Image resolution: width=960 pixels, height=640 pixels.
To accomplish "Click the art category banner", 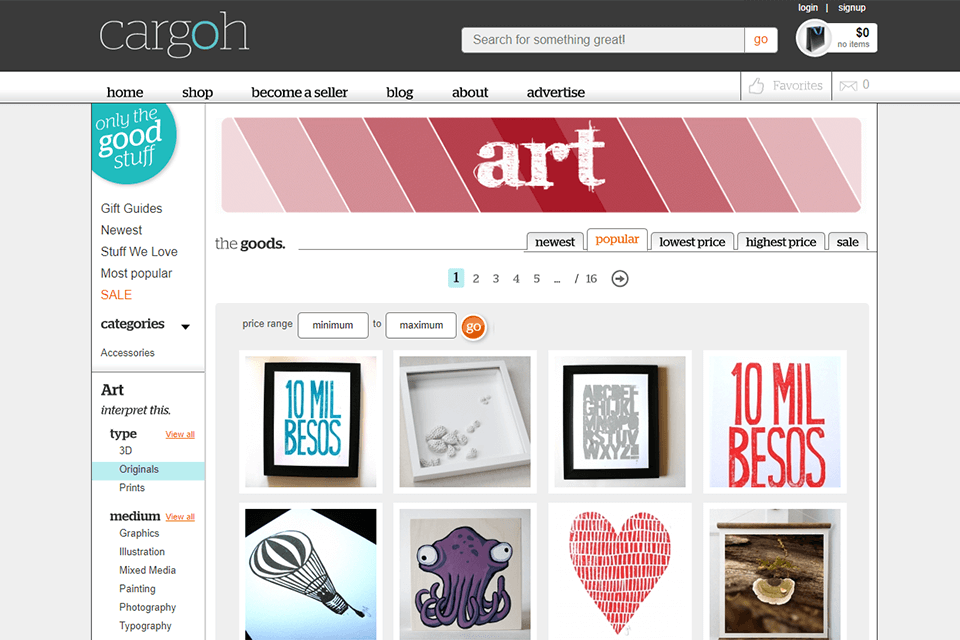I will click(541, 165).
